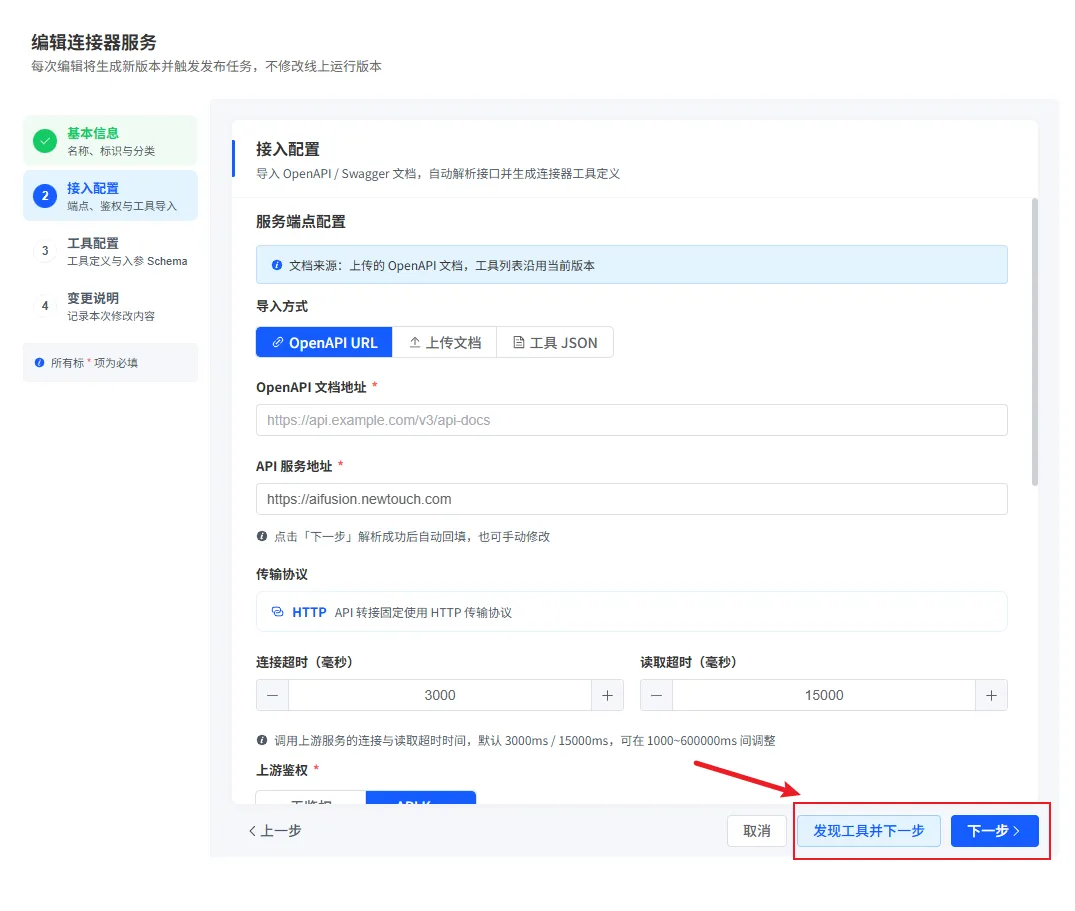
Task: Click the 传输协议 label
Action: pos(282,574)
